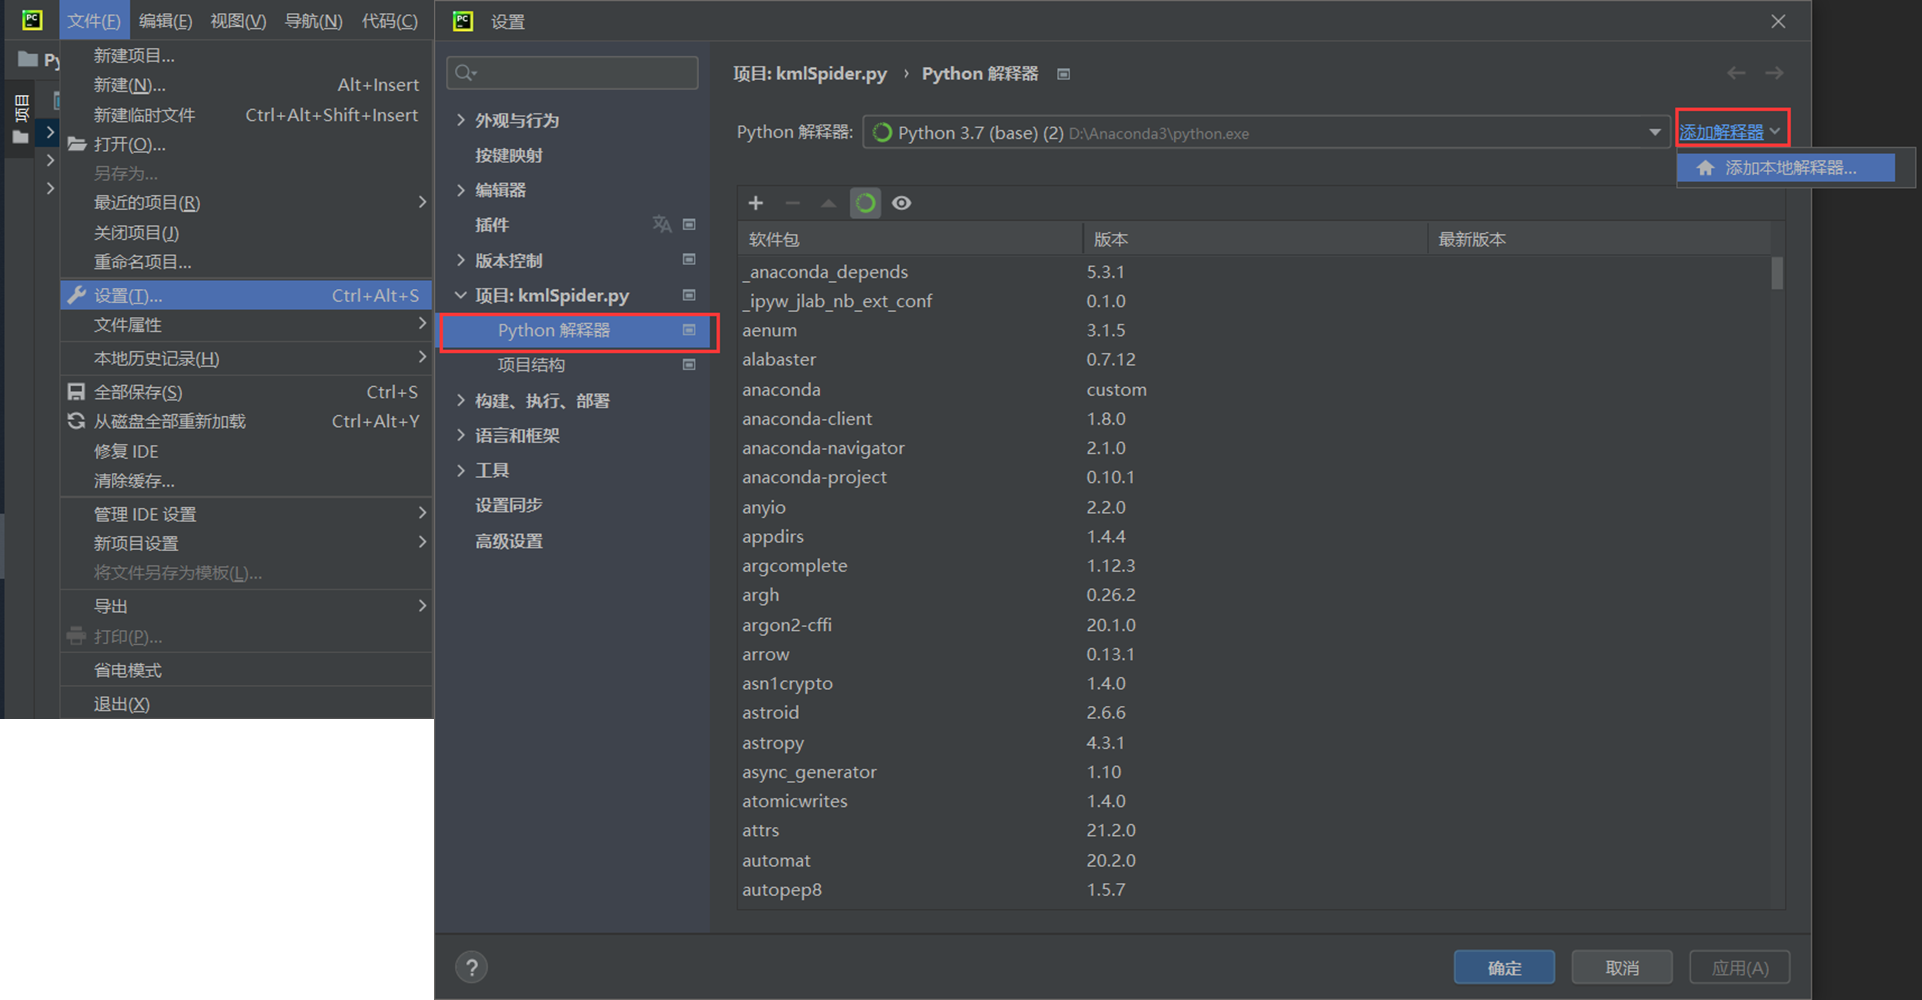This screenshot has width=1922, height=1000.
Task: Open the 编辑(E) menu
Action: tap(165, 21)
